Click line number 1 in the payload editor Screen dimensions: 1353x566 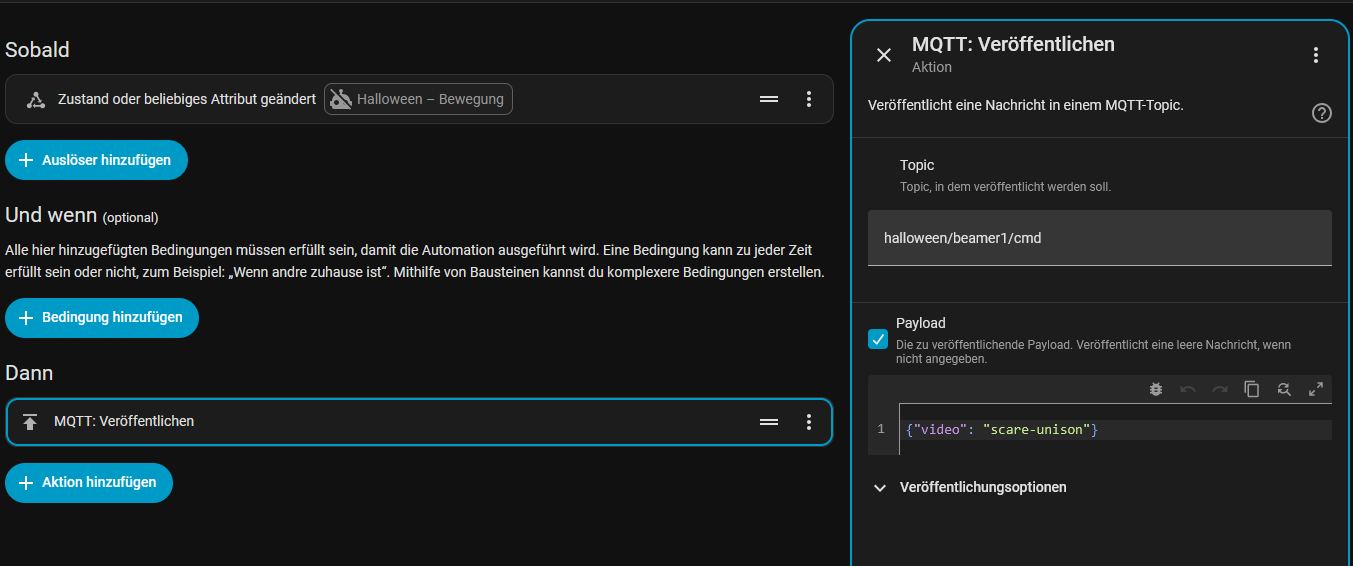click(881, 429)
